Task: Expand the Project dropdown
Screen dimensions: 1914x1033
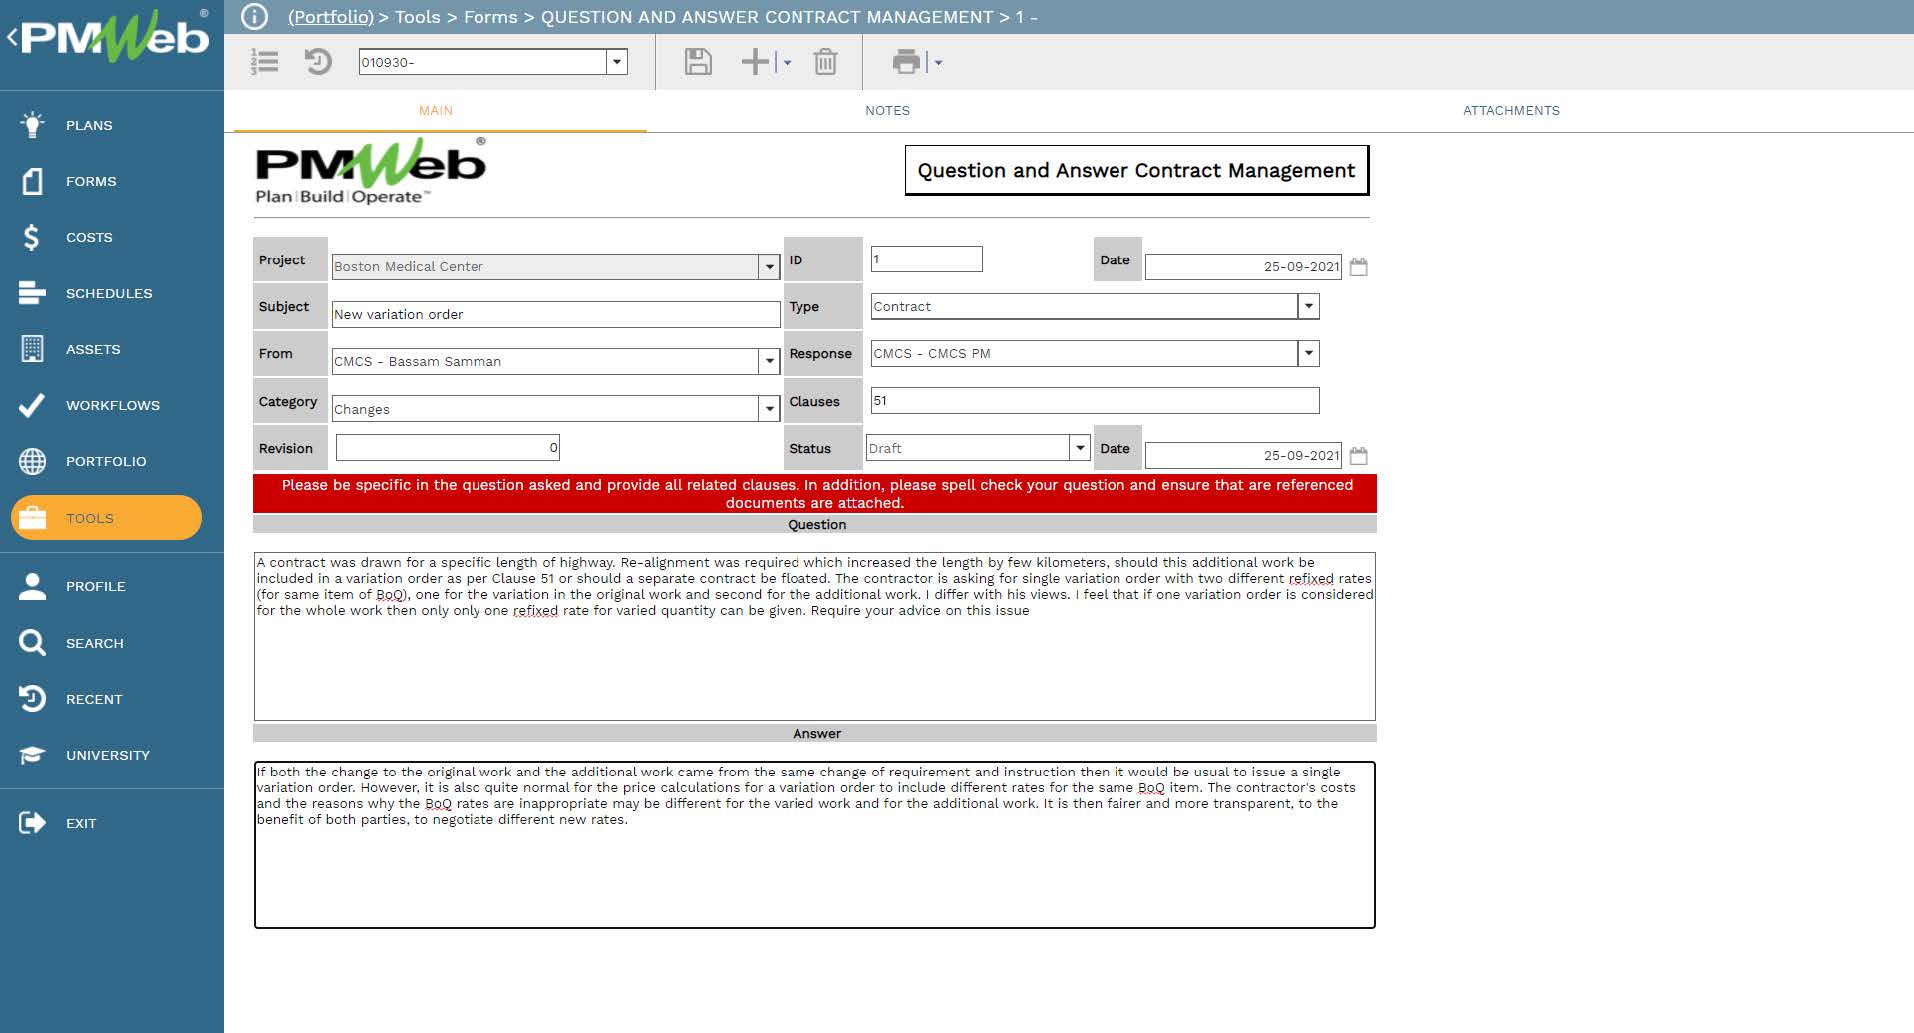Action: (x=769, y=267)
